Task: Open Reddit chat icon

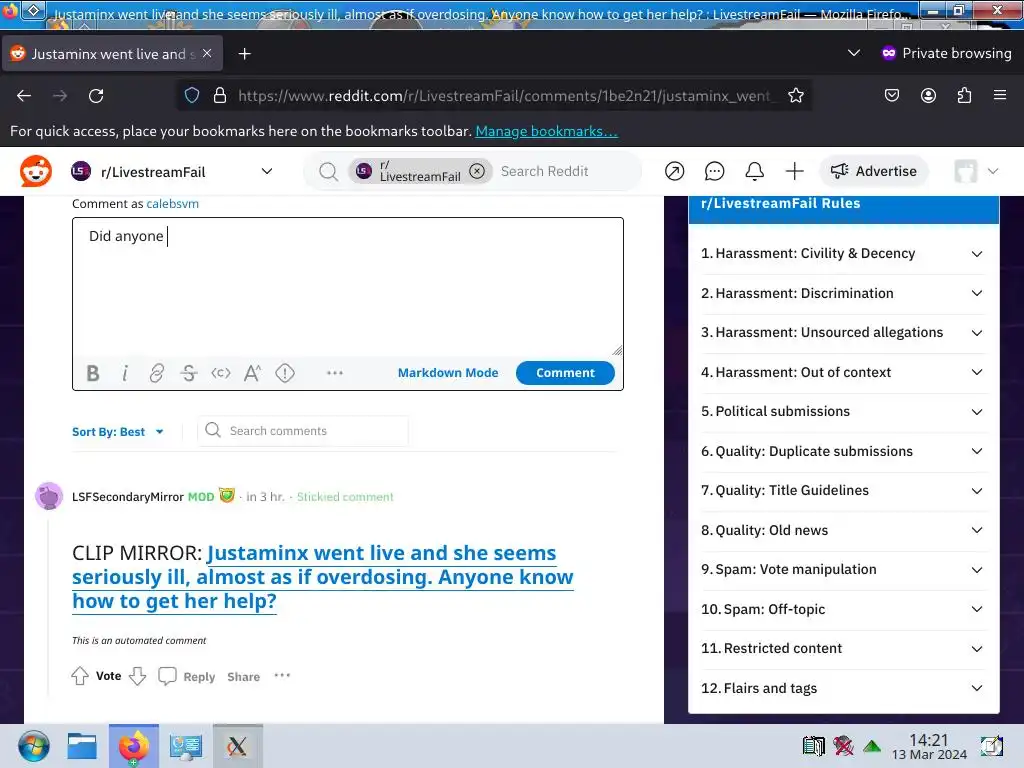Action: (714, 171)
